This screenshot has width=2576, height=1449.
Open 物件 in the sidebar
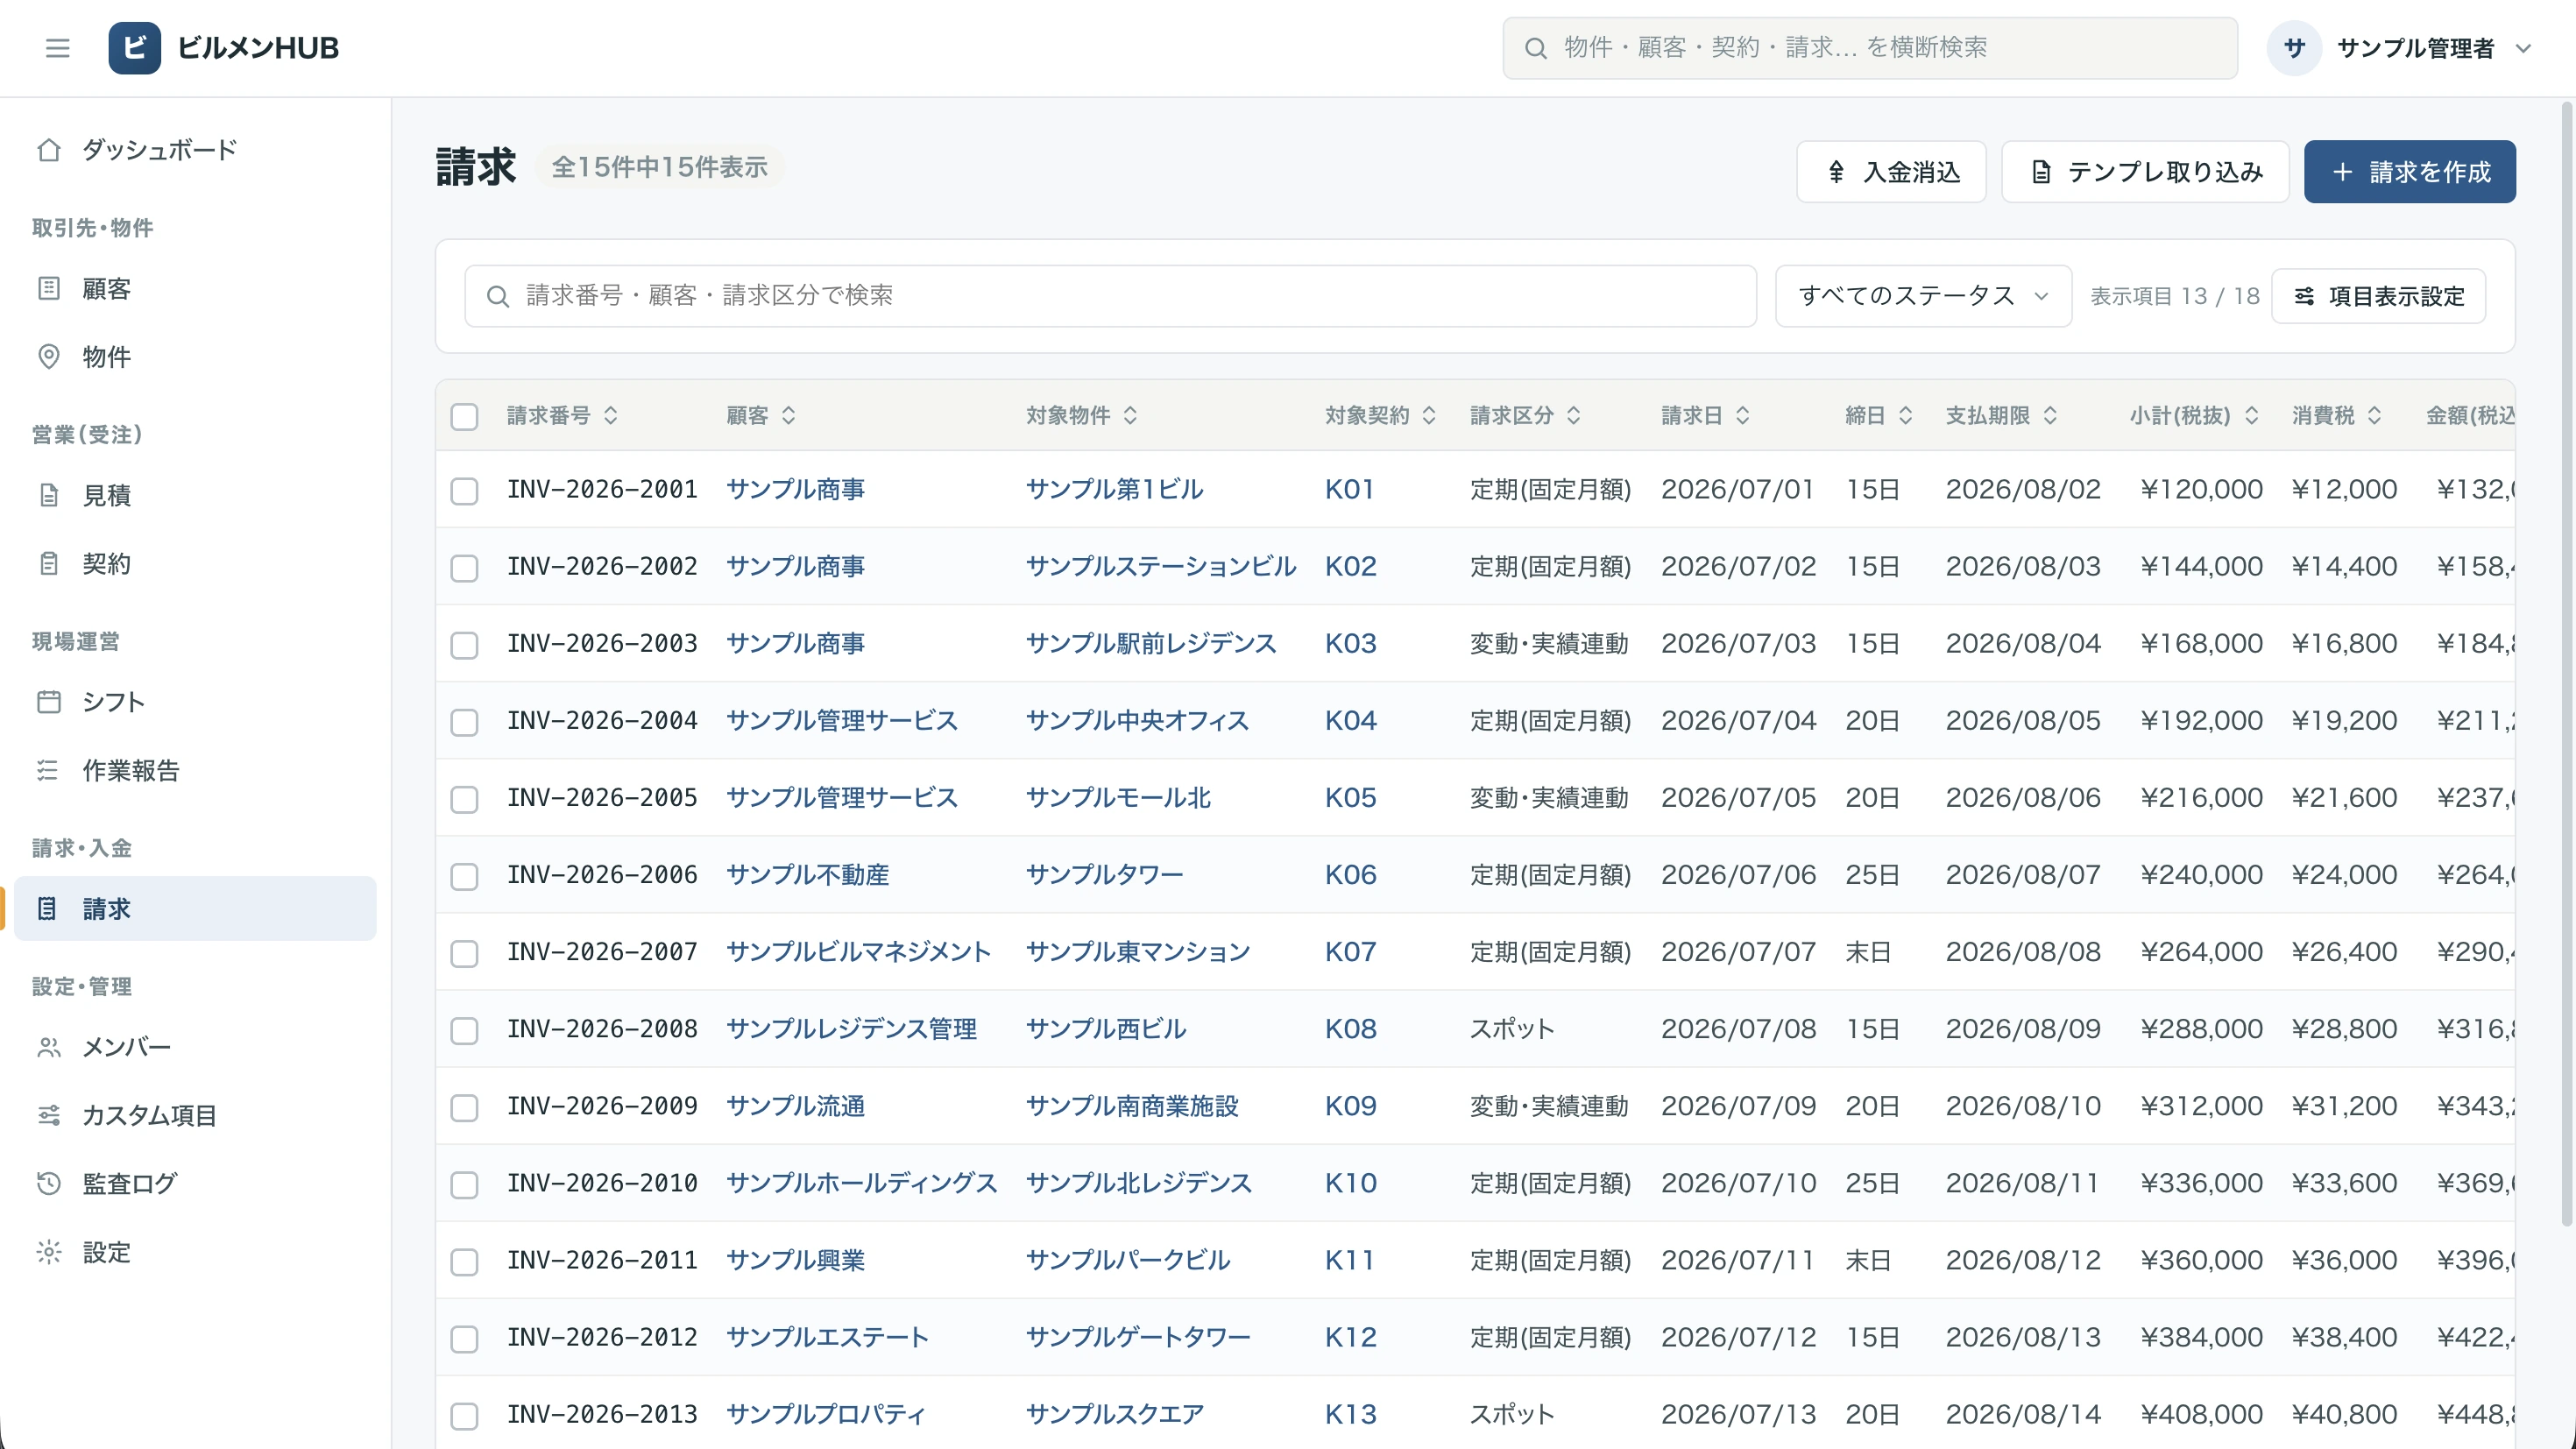click(195, 357)
